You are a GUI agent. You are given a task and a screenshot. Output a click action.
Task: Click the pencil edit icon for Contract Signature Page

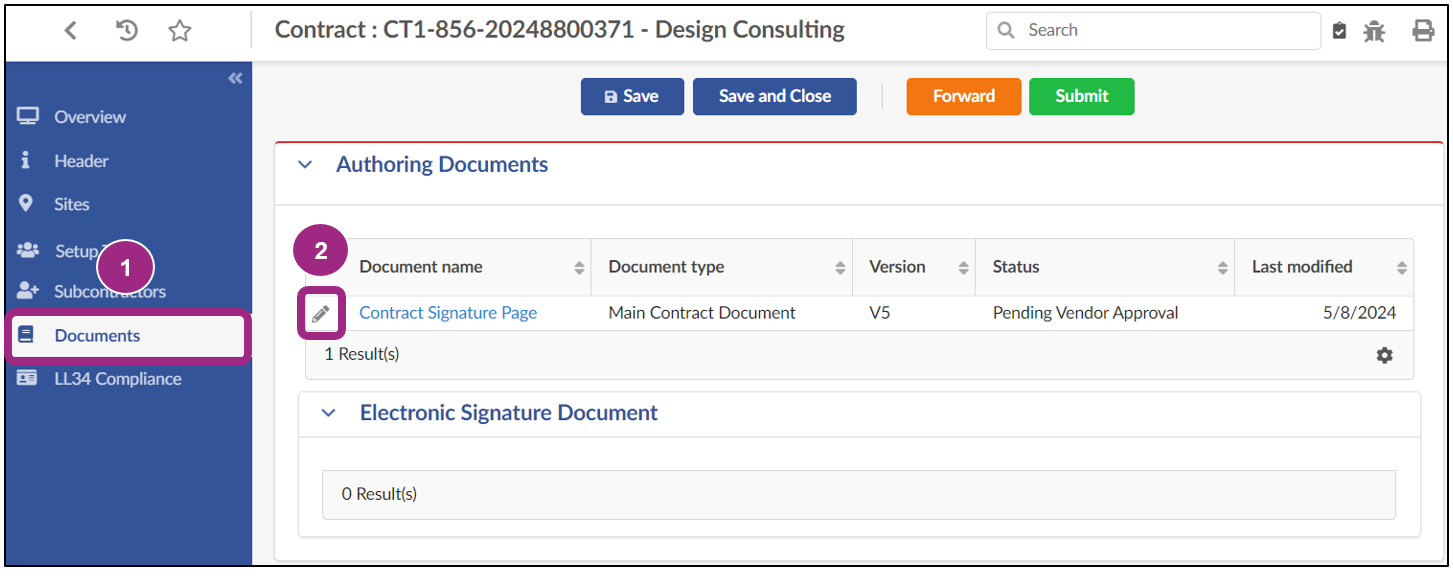point(320,312)
